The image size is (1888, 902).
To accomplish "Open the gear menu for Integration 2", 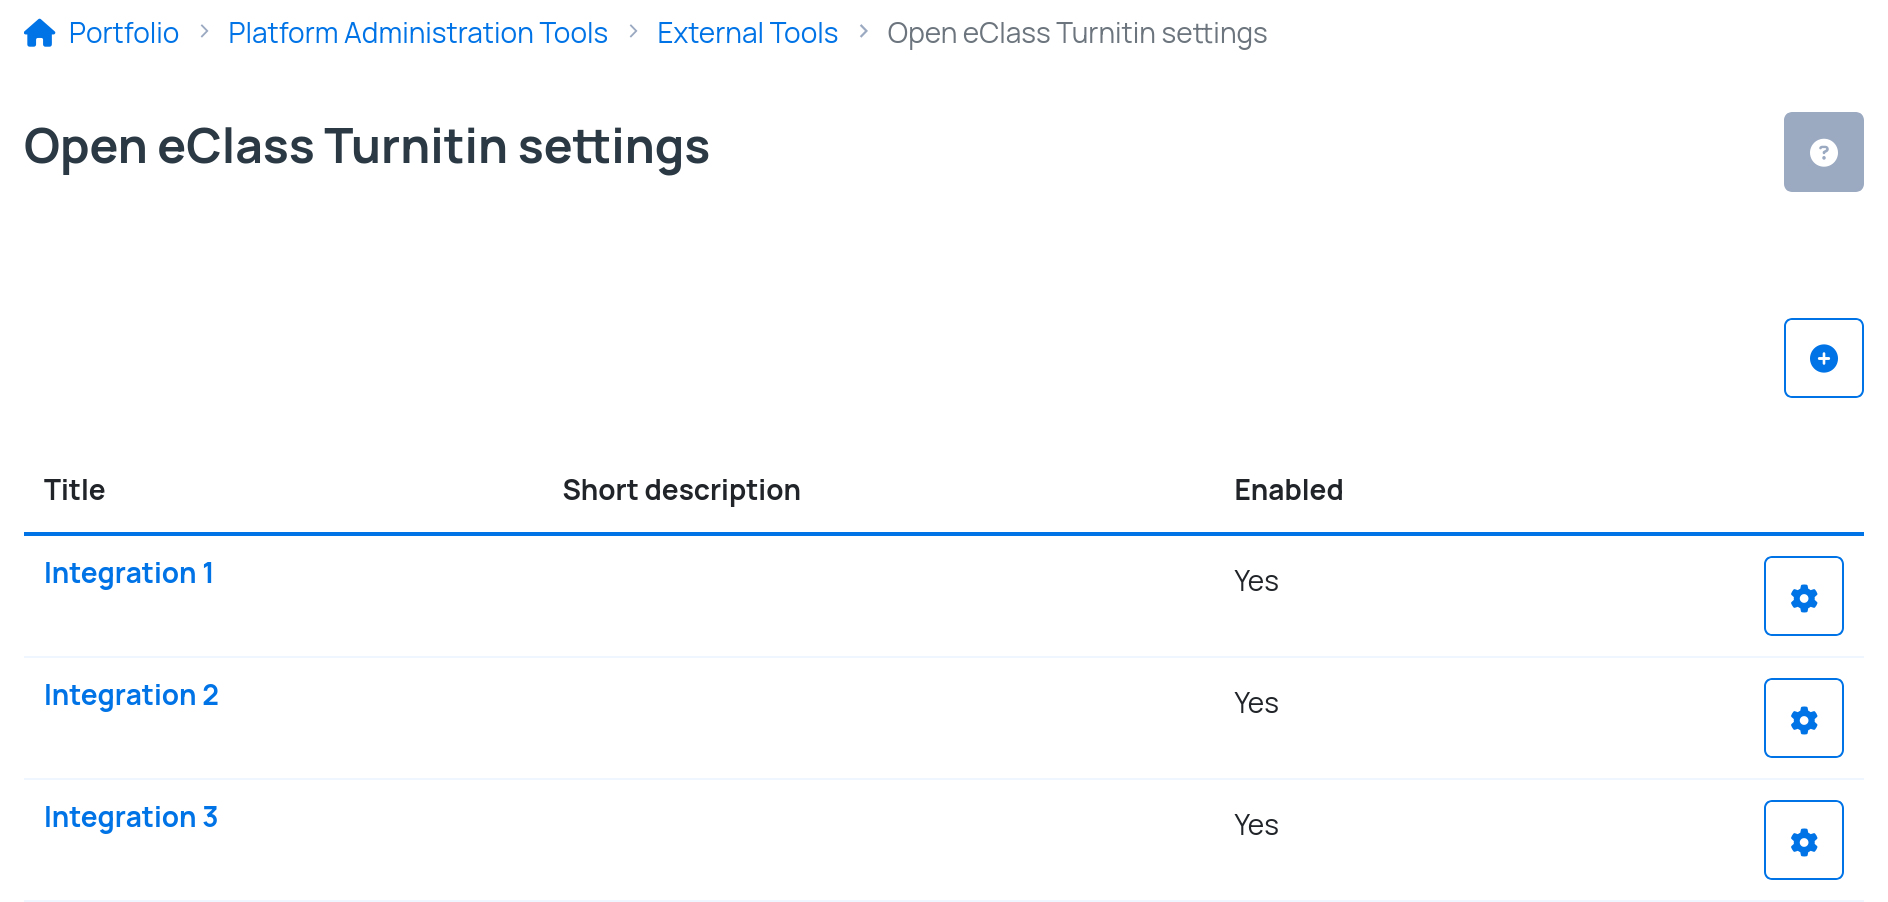I will pyautogui.click(x=1803, y=718).
